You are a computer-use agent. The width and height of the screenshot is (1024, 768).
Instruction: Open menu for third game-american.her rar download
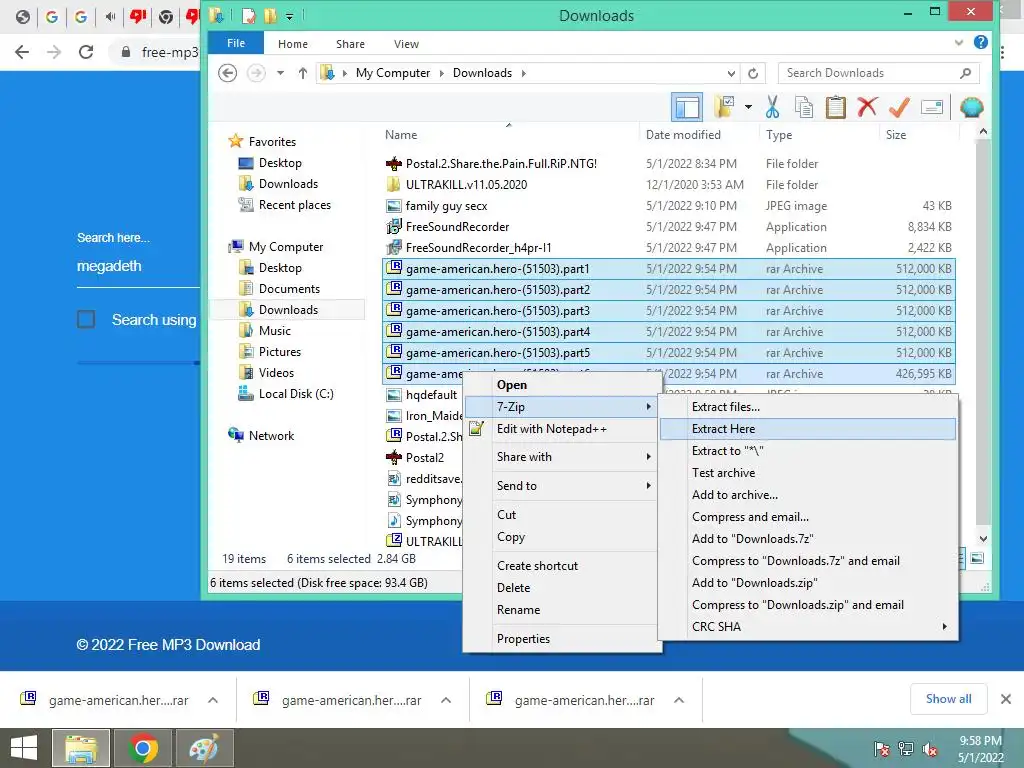pos(679,700)
